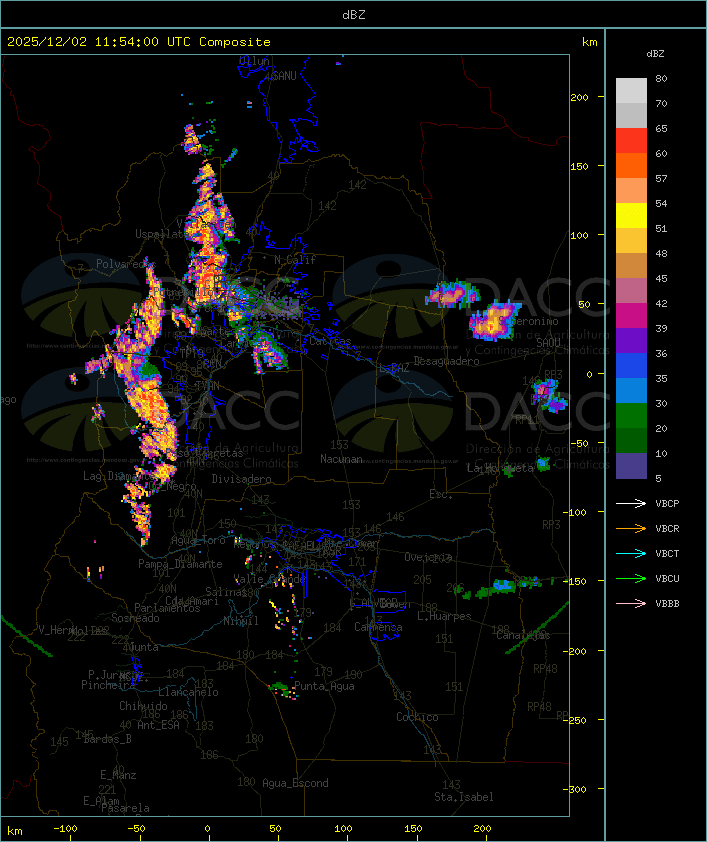Select the yellow 51-54 dBZ swatch
This screenshot has height=842, width=707.
(x=631, y=216)
